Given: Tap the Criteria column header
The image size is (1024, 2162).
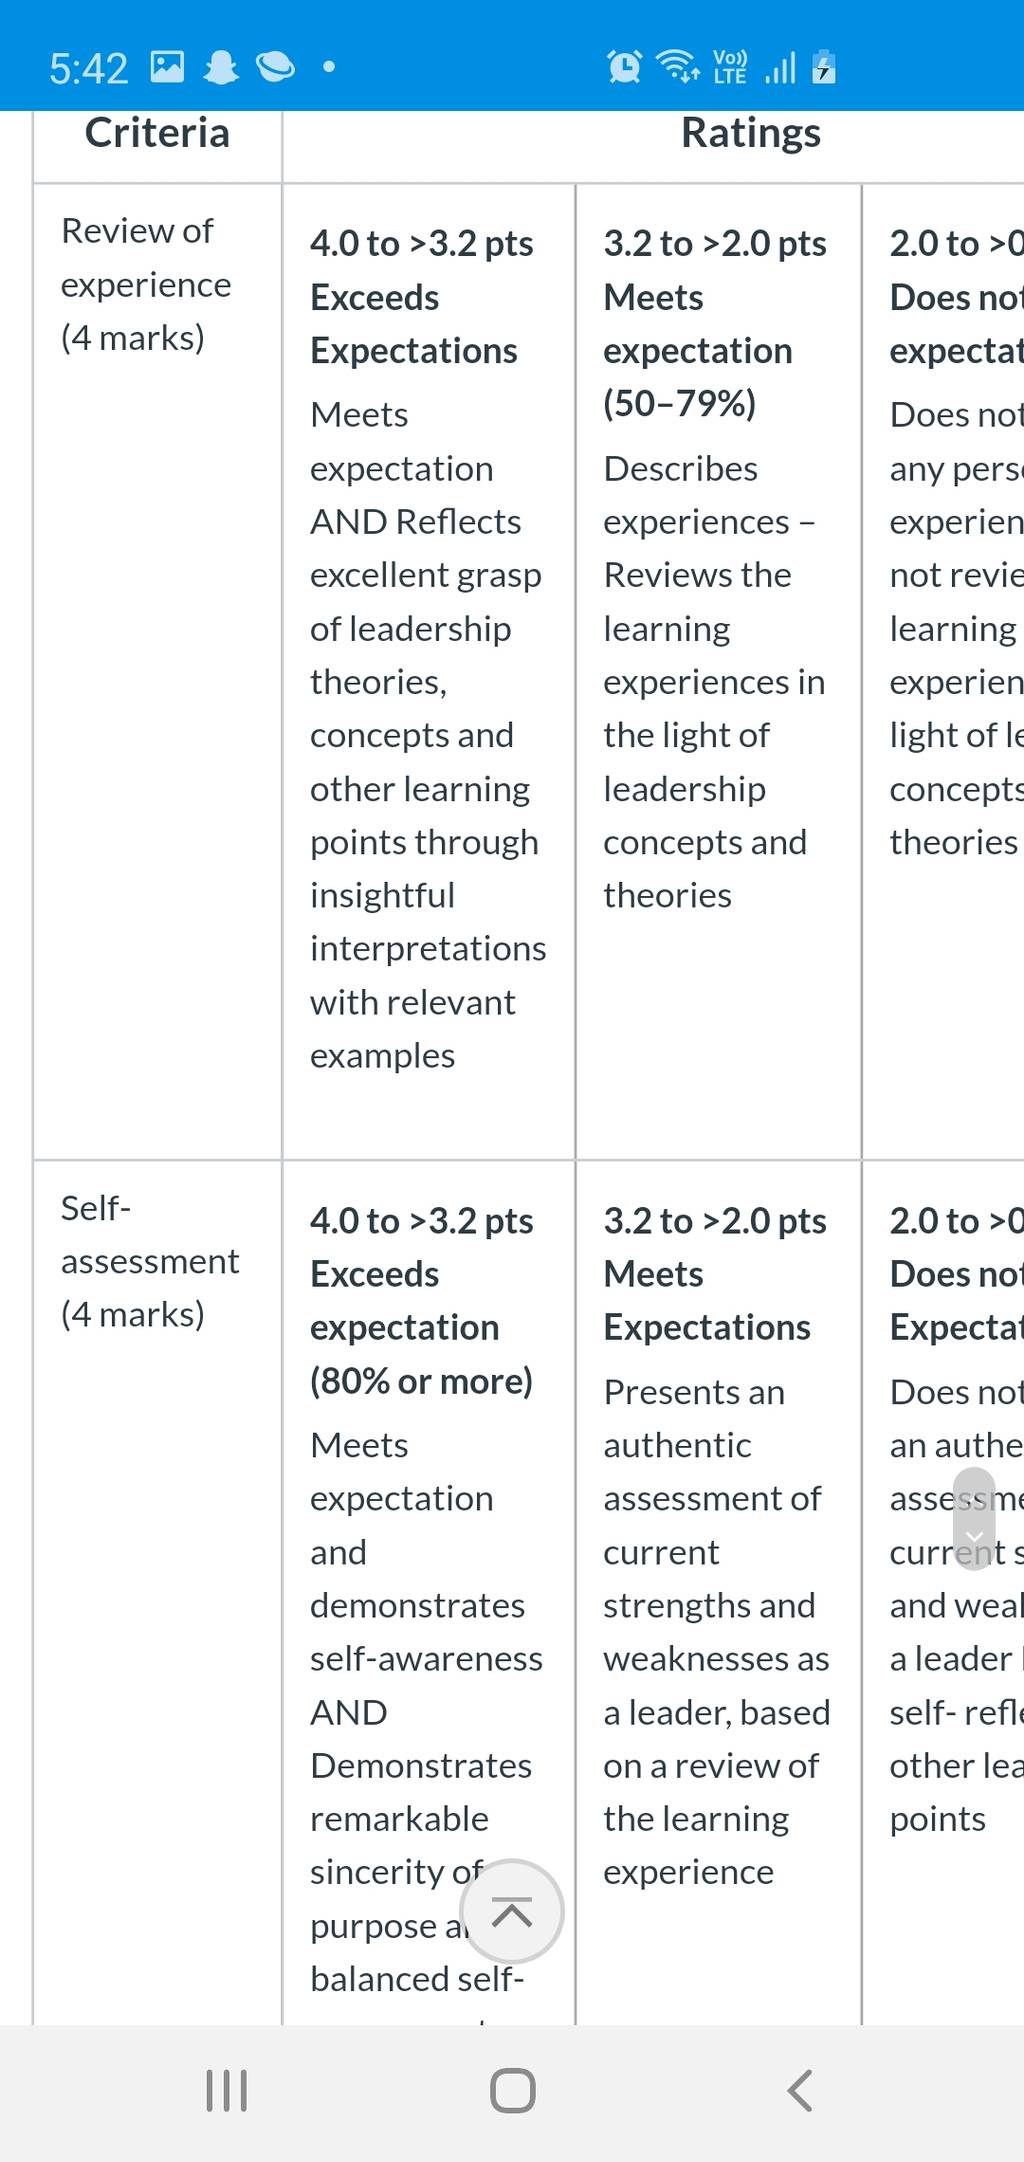Looking at the screenshot, I should point(157,133).
